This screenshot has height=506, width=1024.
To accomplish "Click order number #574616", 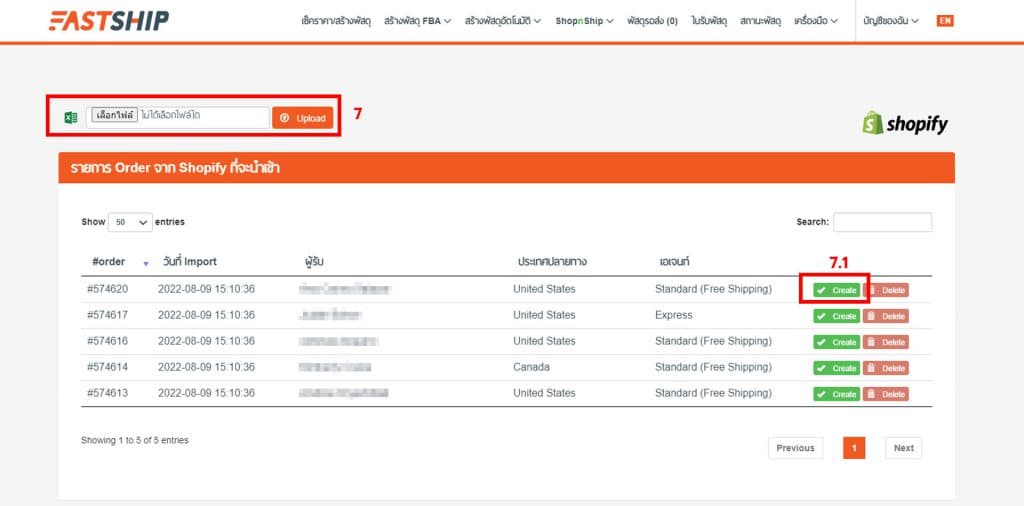I will (x=108, y=341).
